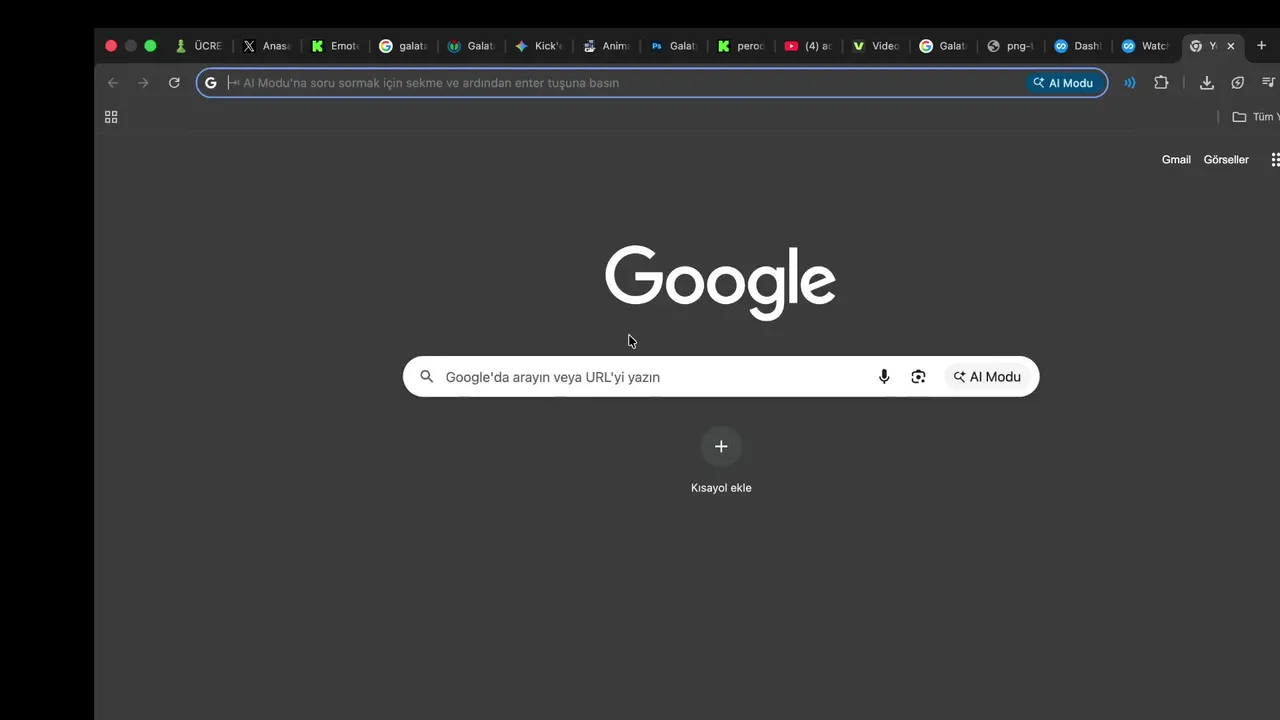This screenshot has height=720, width=1280.
Task: Switch to the X Anasayfa tab
Action: [267, 46]
